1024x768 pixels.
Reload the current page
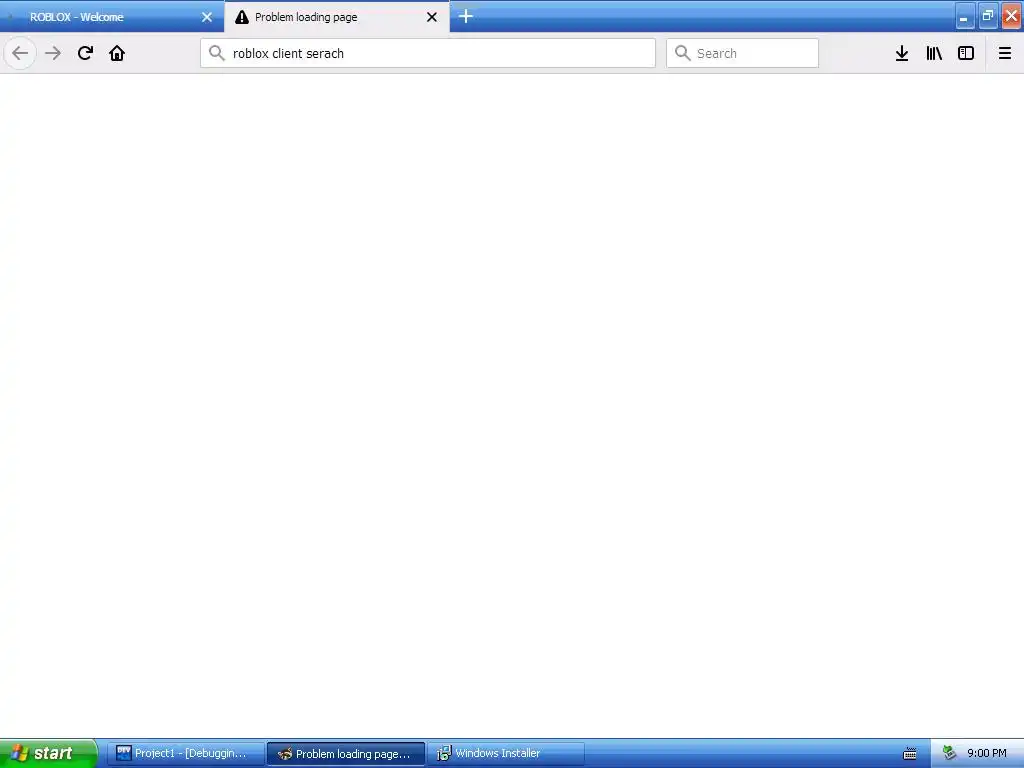pos(85,53)
